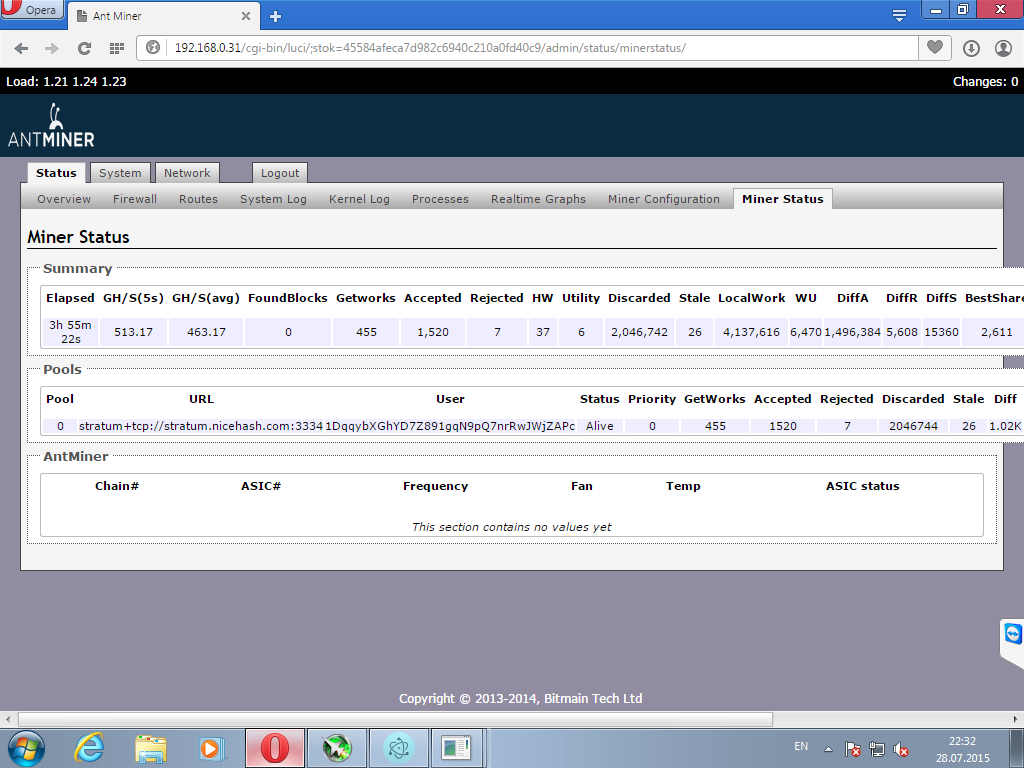Click the Logout button
The image size is (1024, 768).
click(280, 173)
